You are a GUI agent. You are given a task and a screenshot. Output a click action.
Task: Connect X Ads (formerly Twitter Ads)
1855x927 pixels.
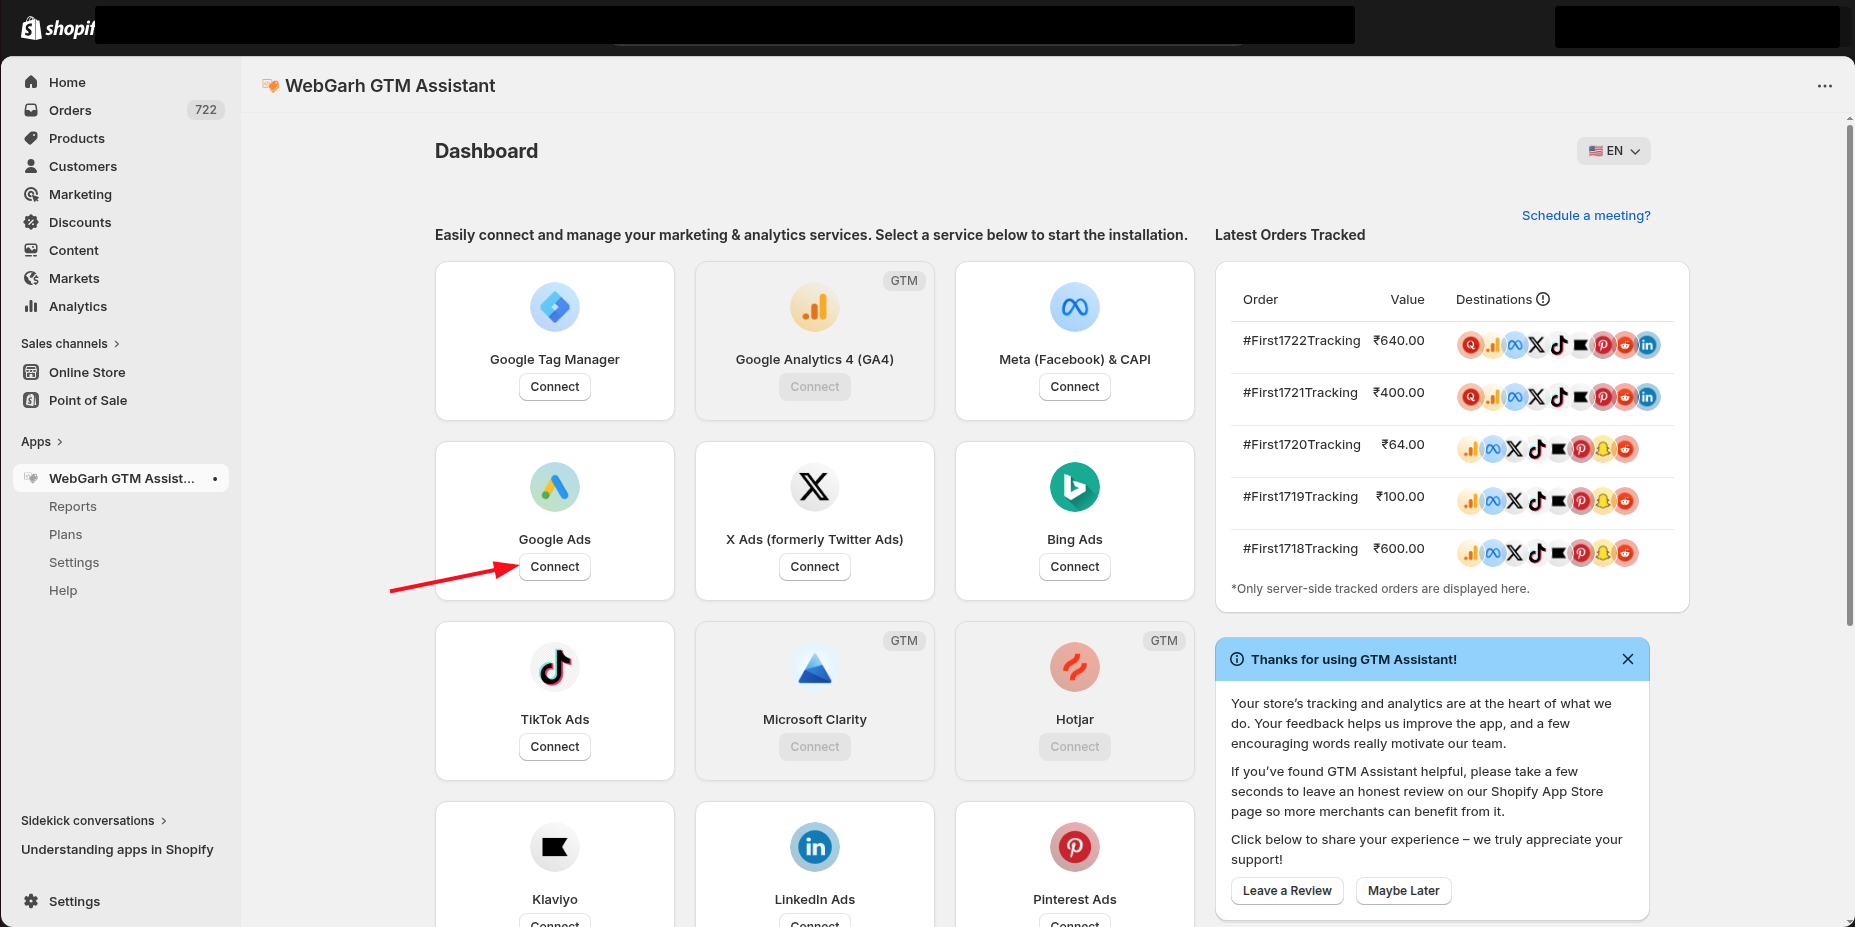pos(815,567)
